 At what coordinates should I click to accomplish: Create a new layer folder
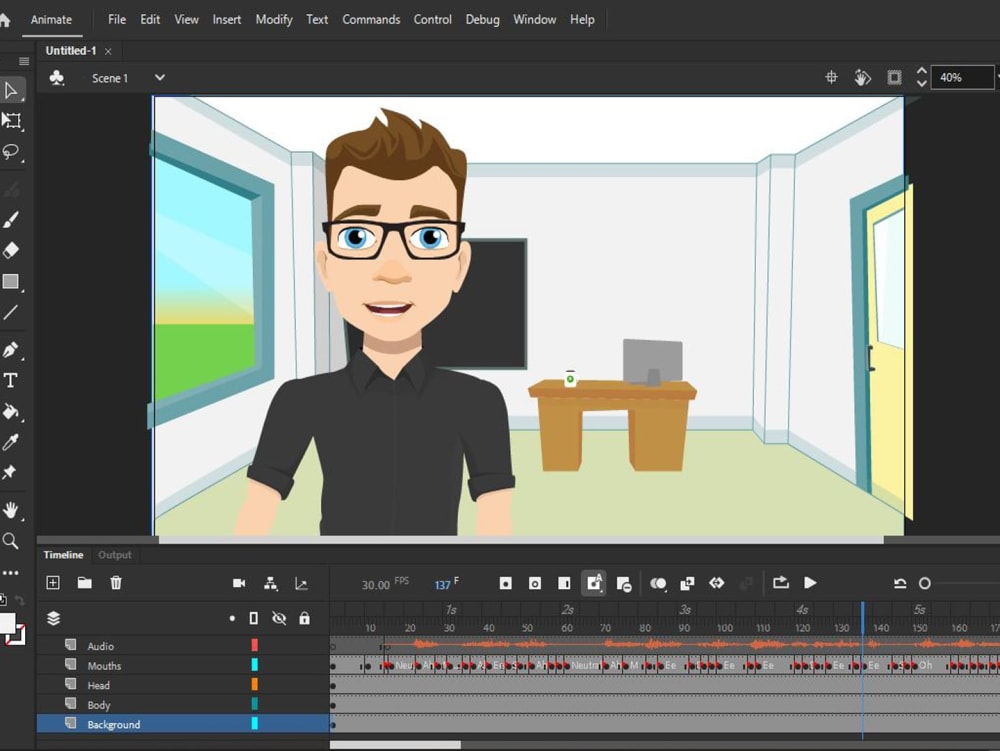point(84,582)
